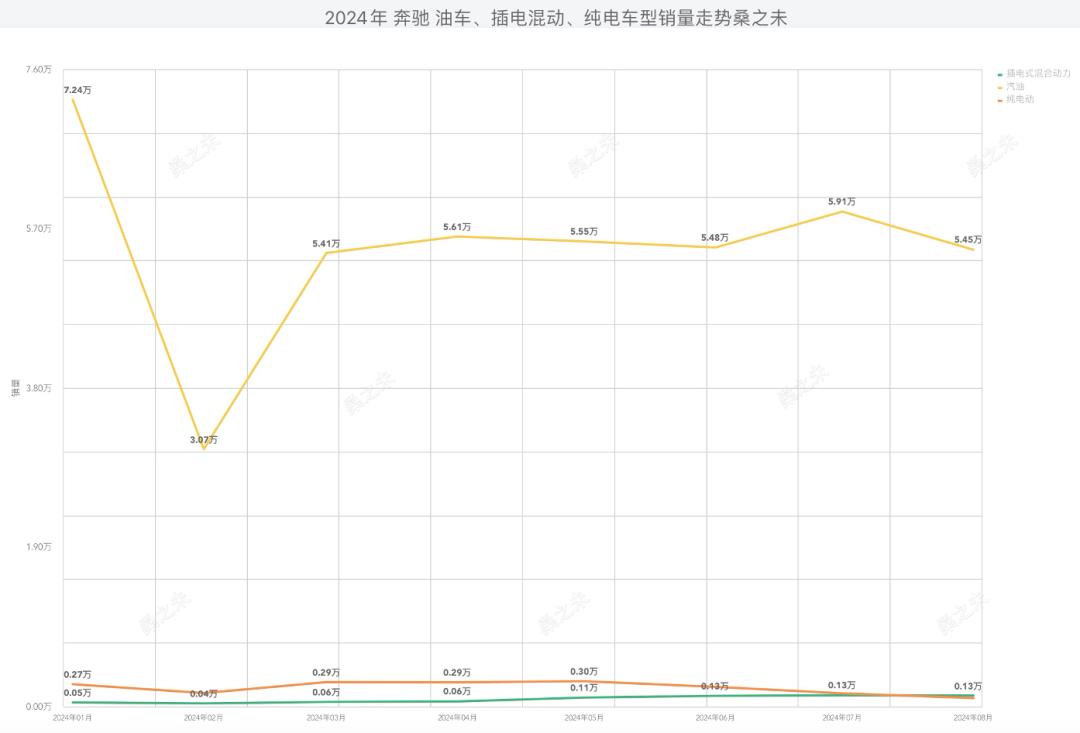The height and width of the screenshot is (733, 1080).
Task: Click the 5.48万 data label for June
Action: (x=715, y=237)
